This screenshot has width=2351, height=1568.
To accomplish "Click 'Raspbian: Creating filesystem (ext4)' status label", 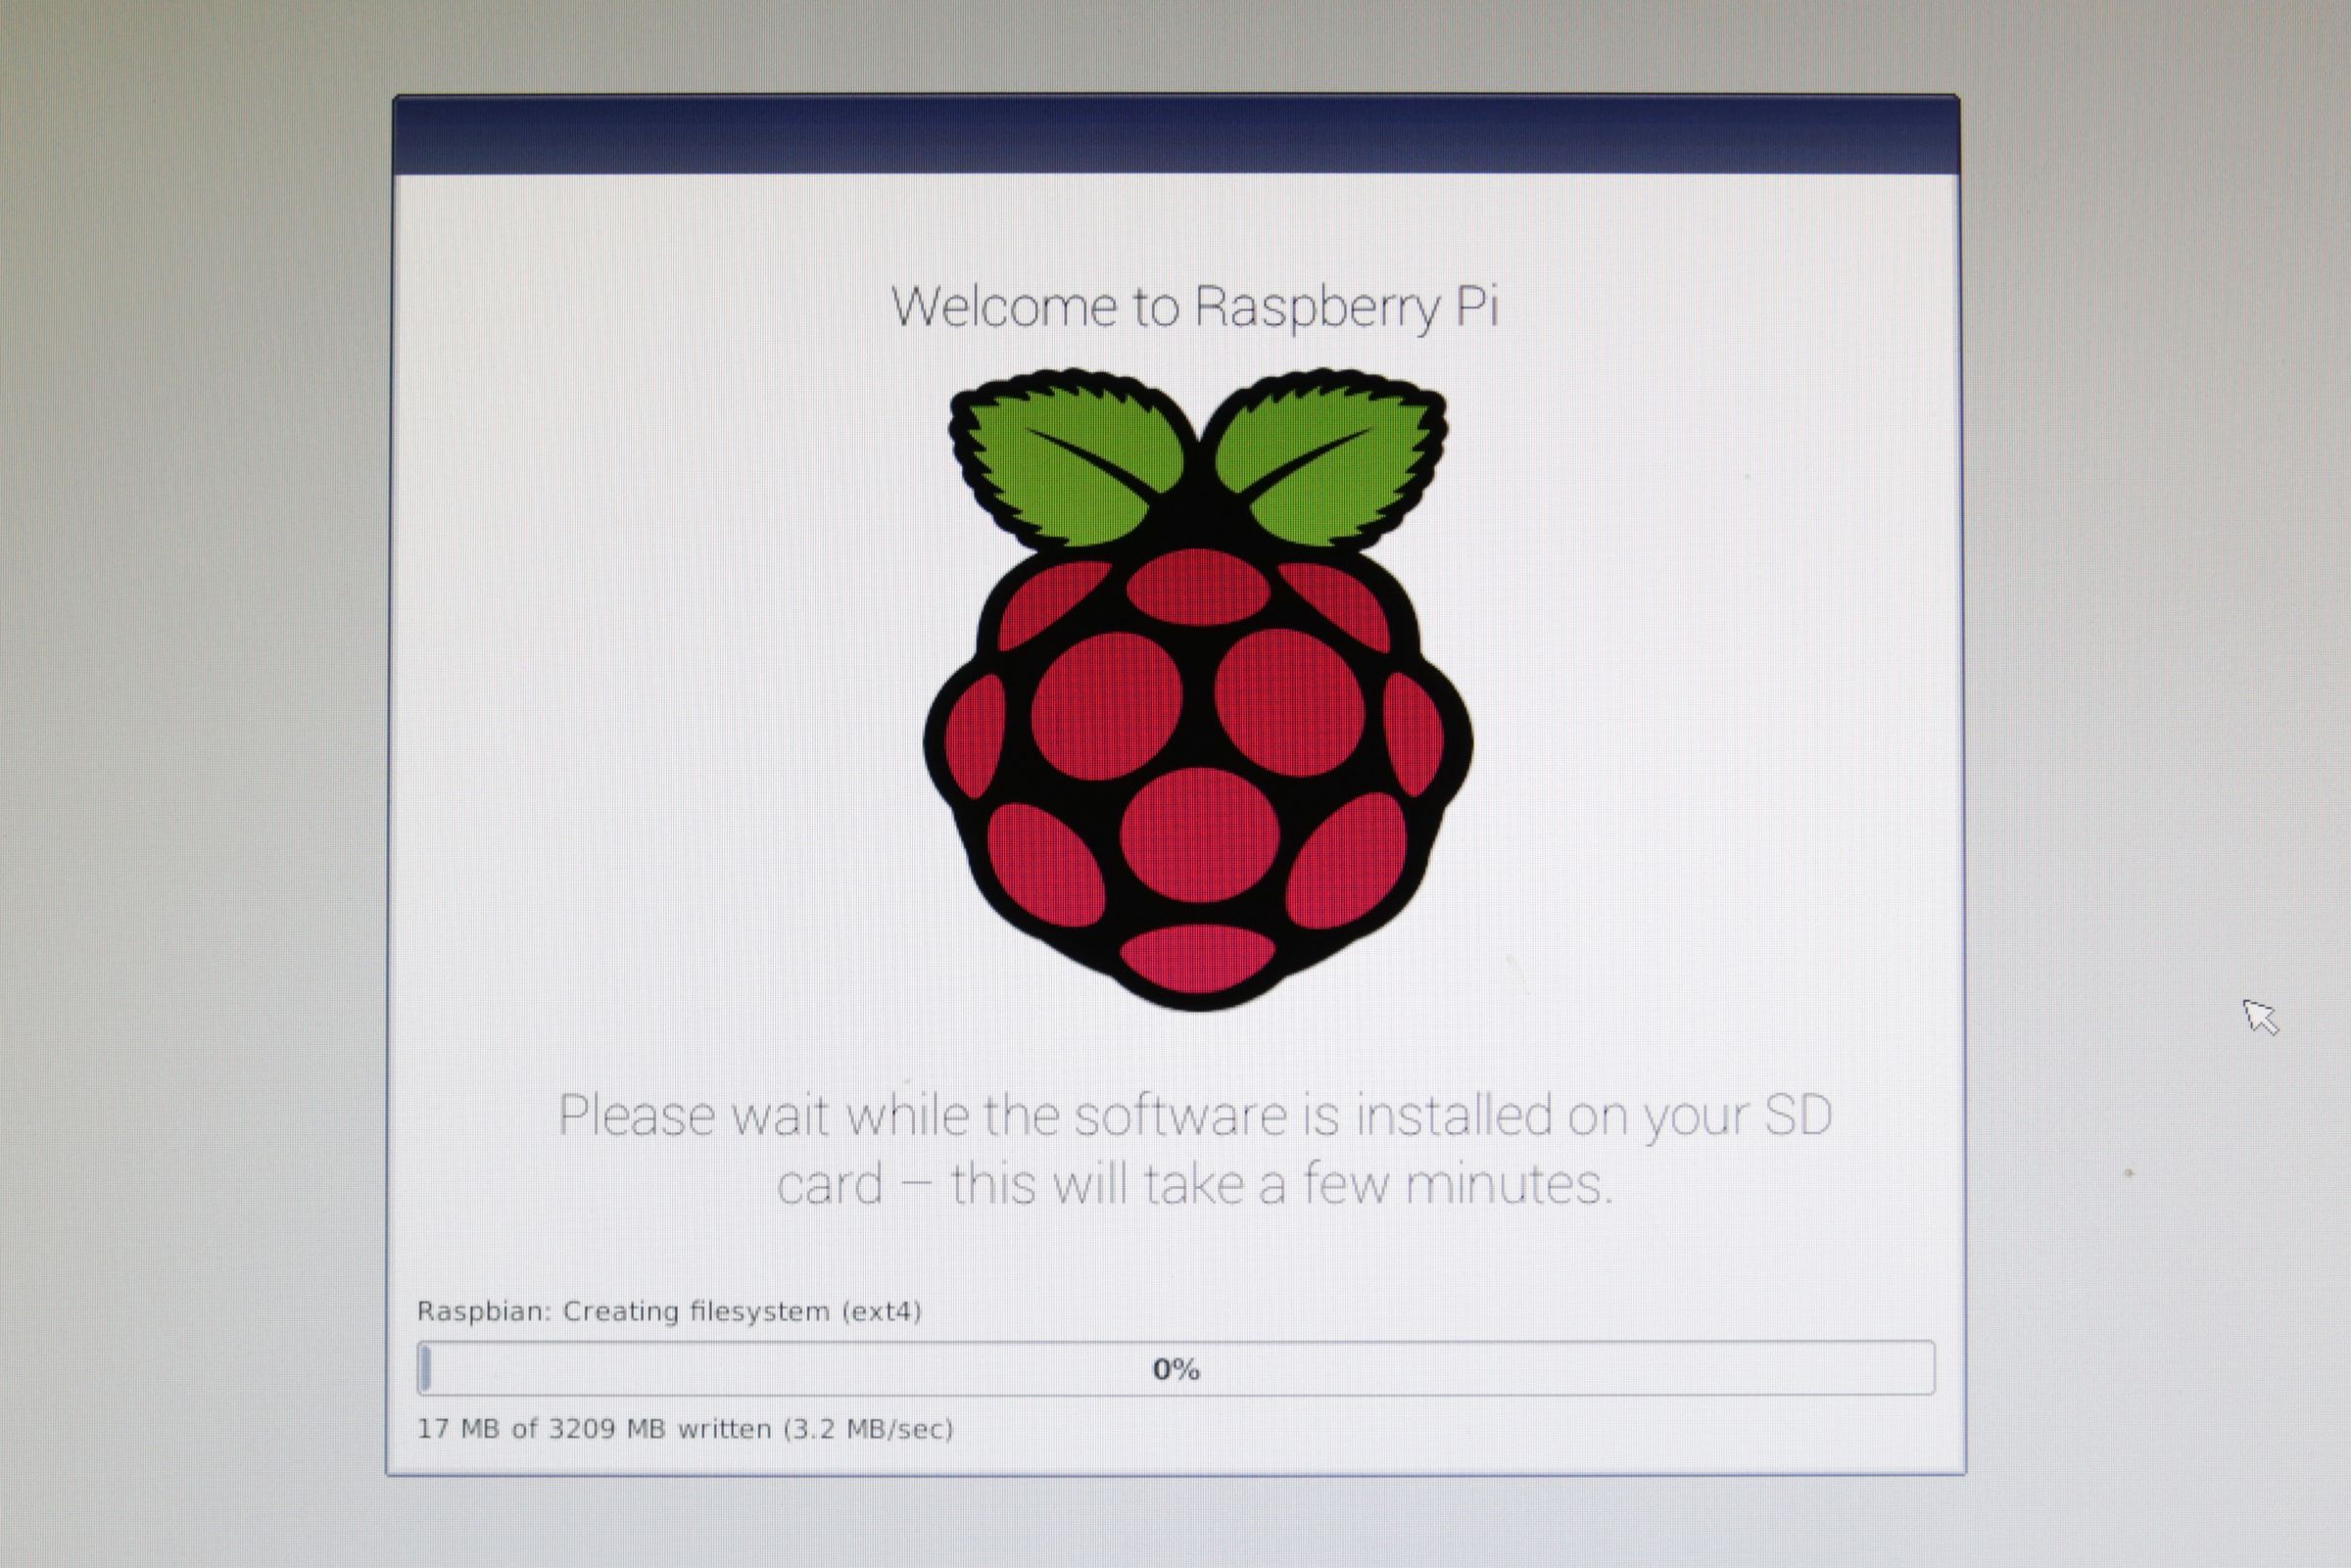I will click(x=669, y=1311).
